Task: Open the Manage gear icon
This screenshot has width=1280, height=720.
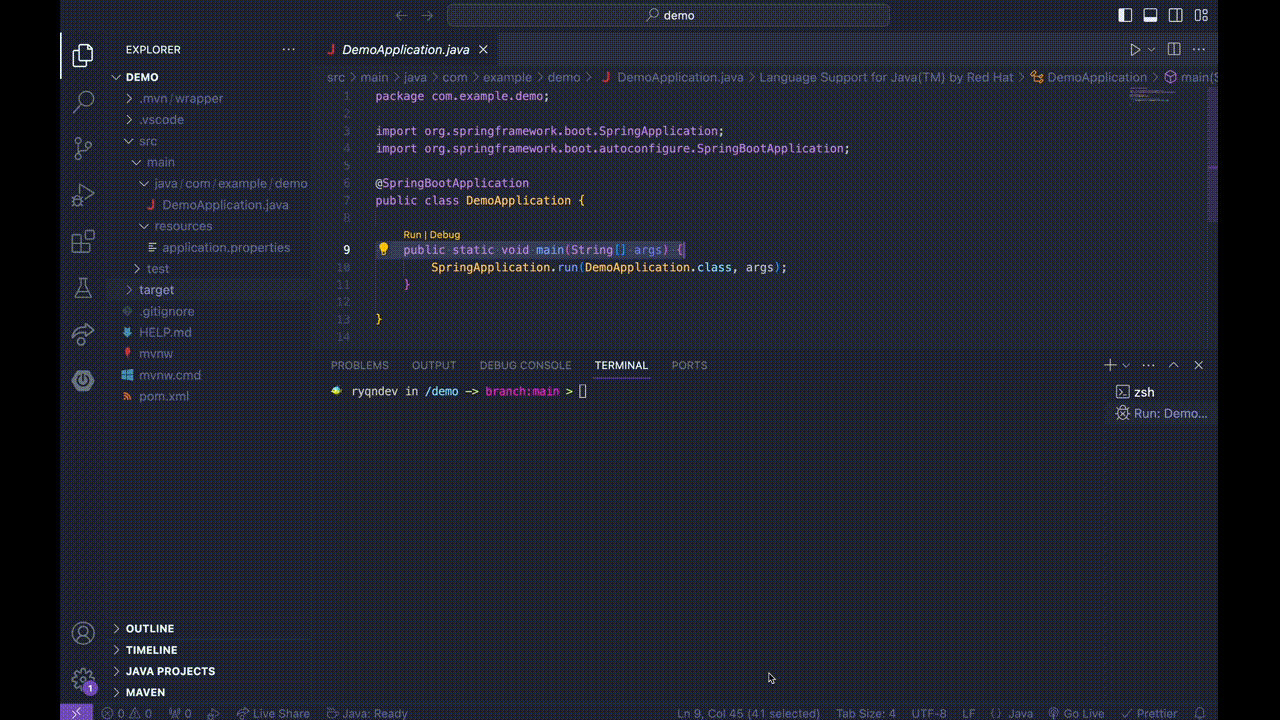Action: click(83, 680)
